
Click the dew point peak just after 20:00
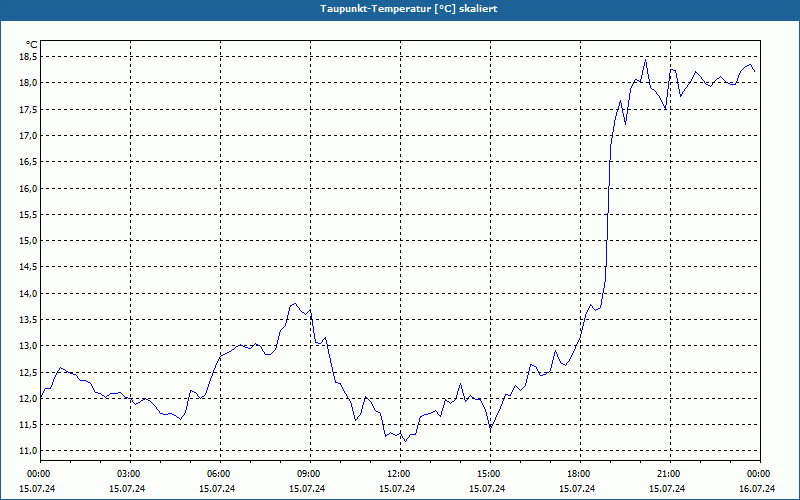[x=645, y=60]
